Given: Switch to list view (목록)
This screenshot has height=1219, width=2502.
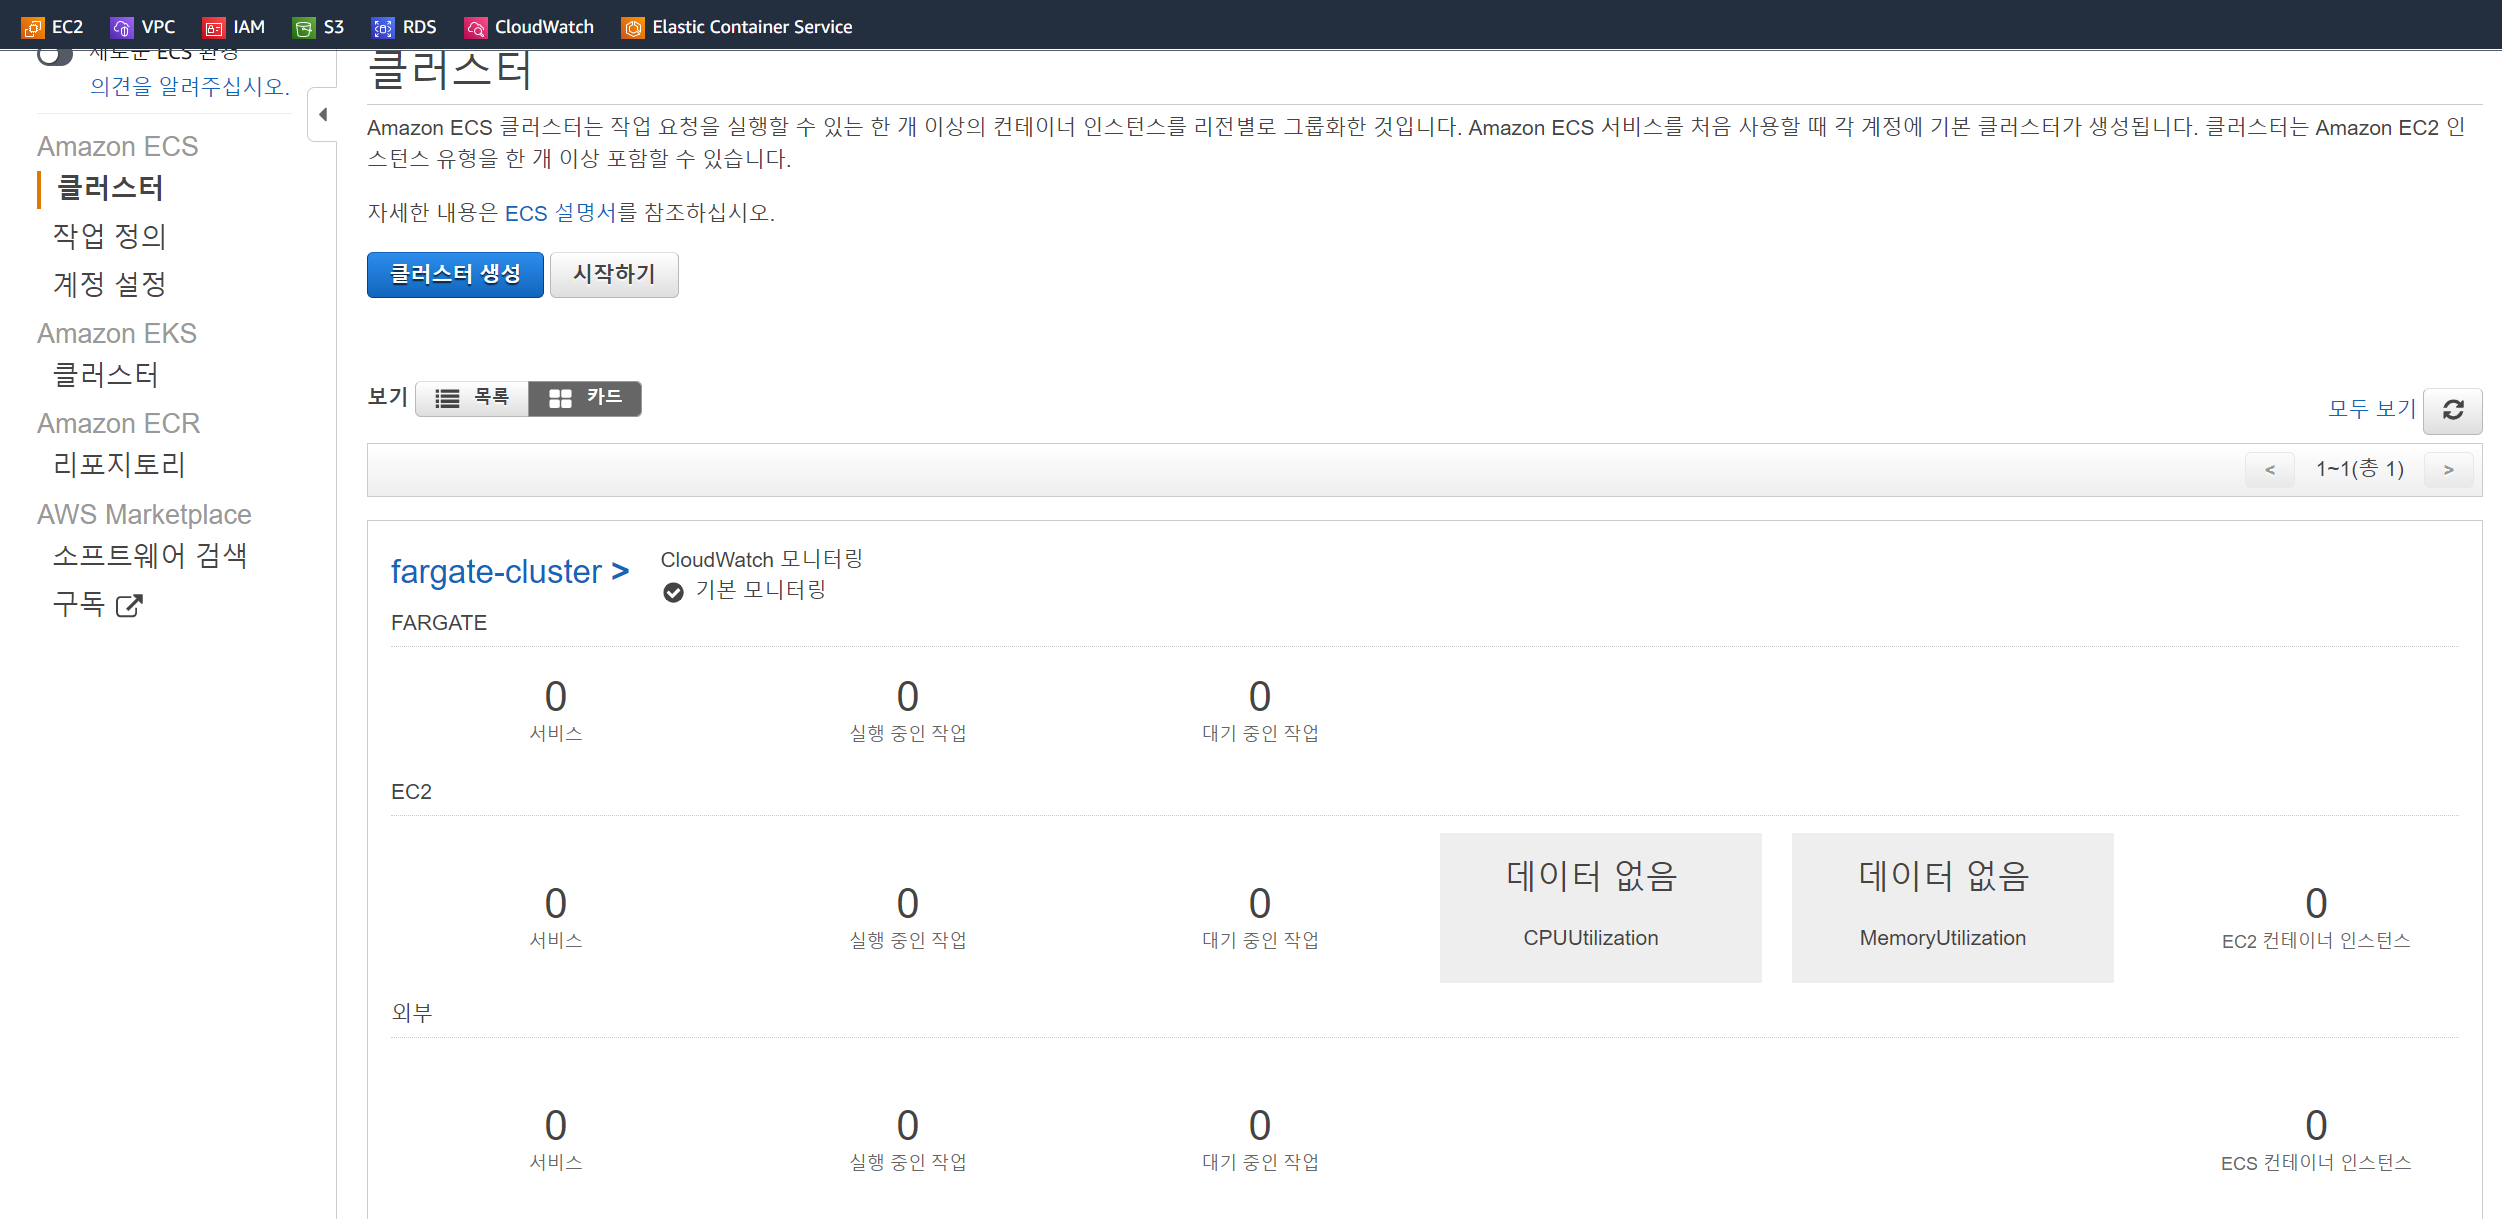Looking at the screenshot, I should coord(472,398).
